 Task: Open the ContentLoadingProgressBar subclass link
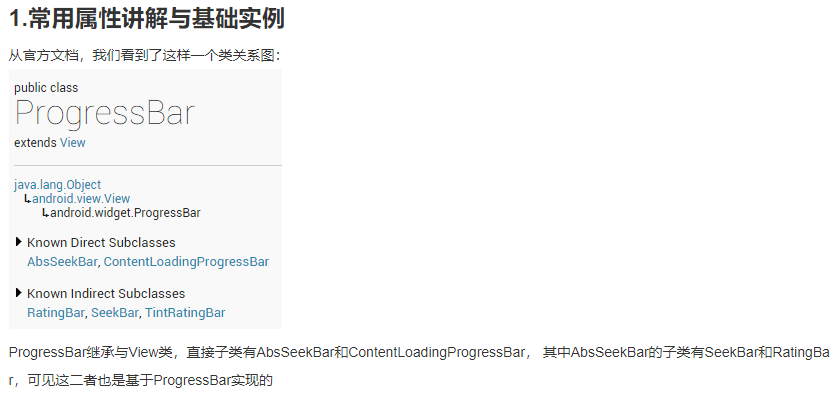point(186,262)
